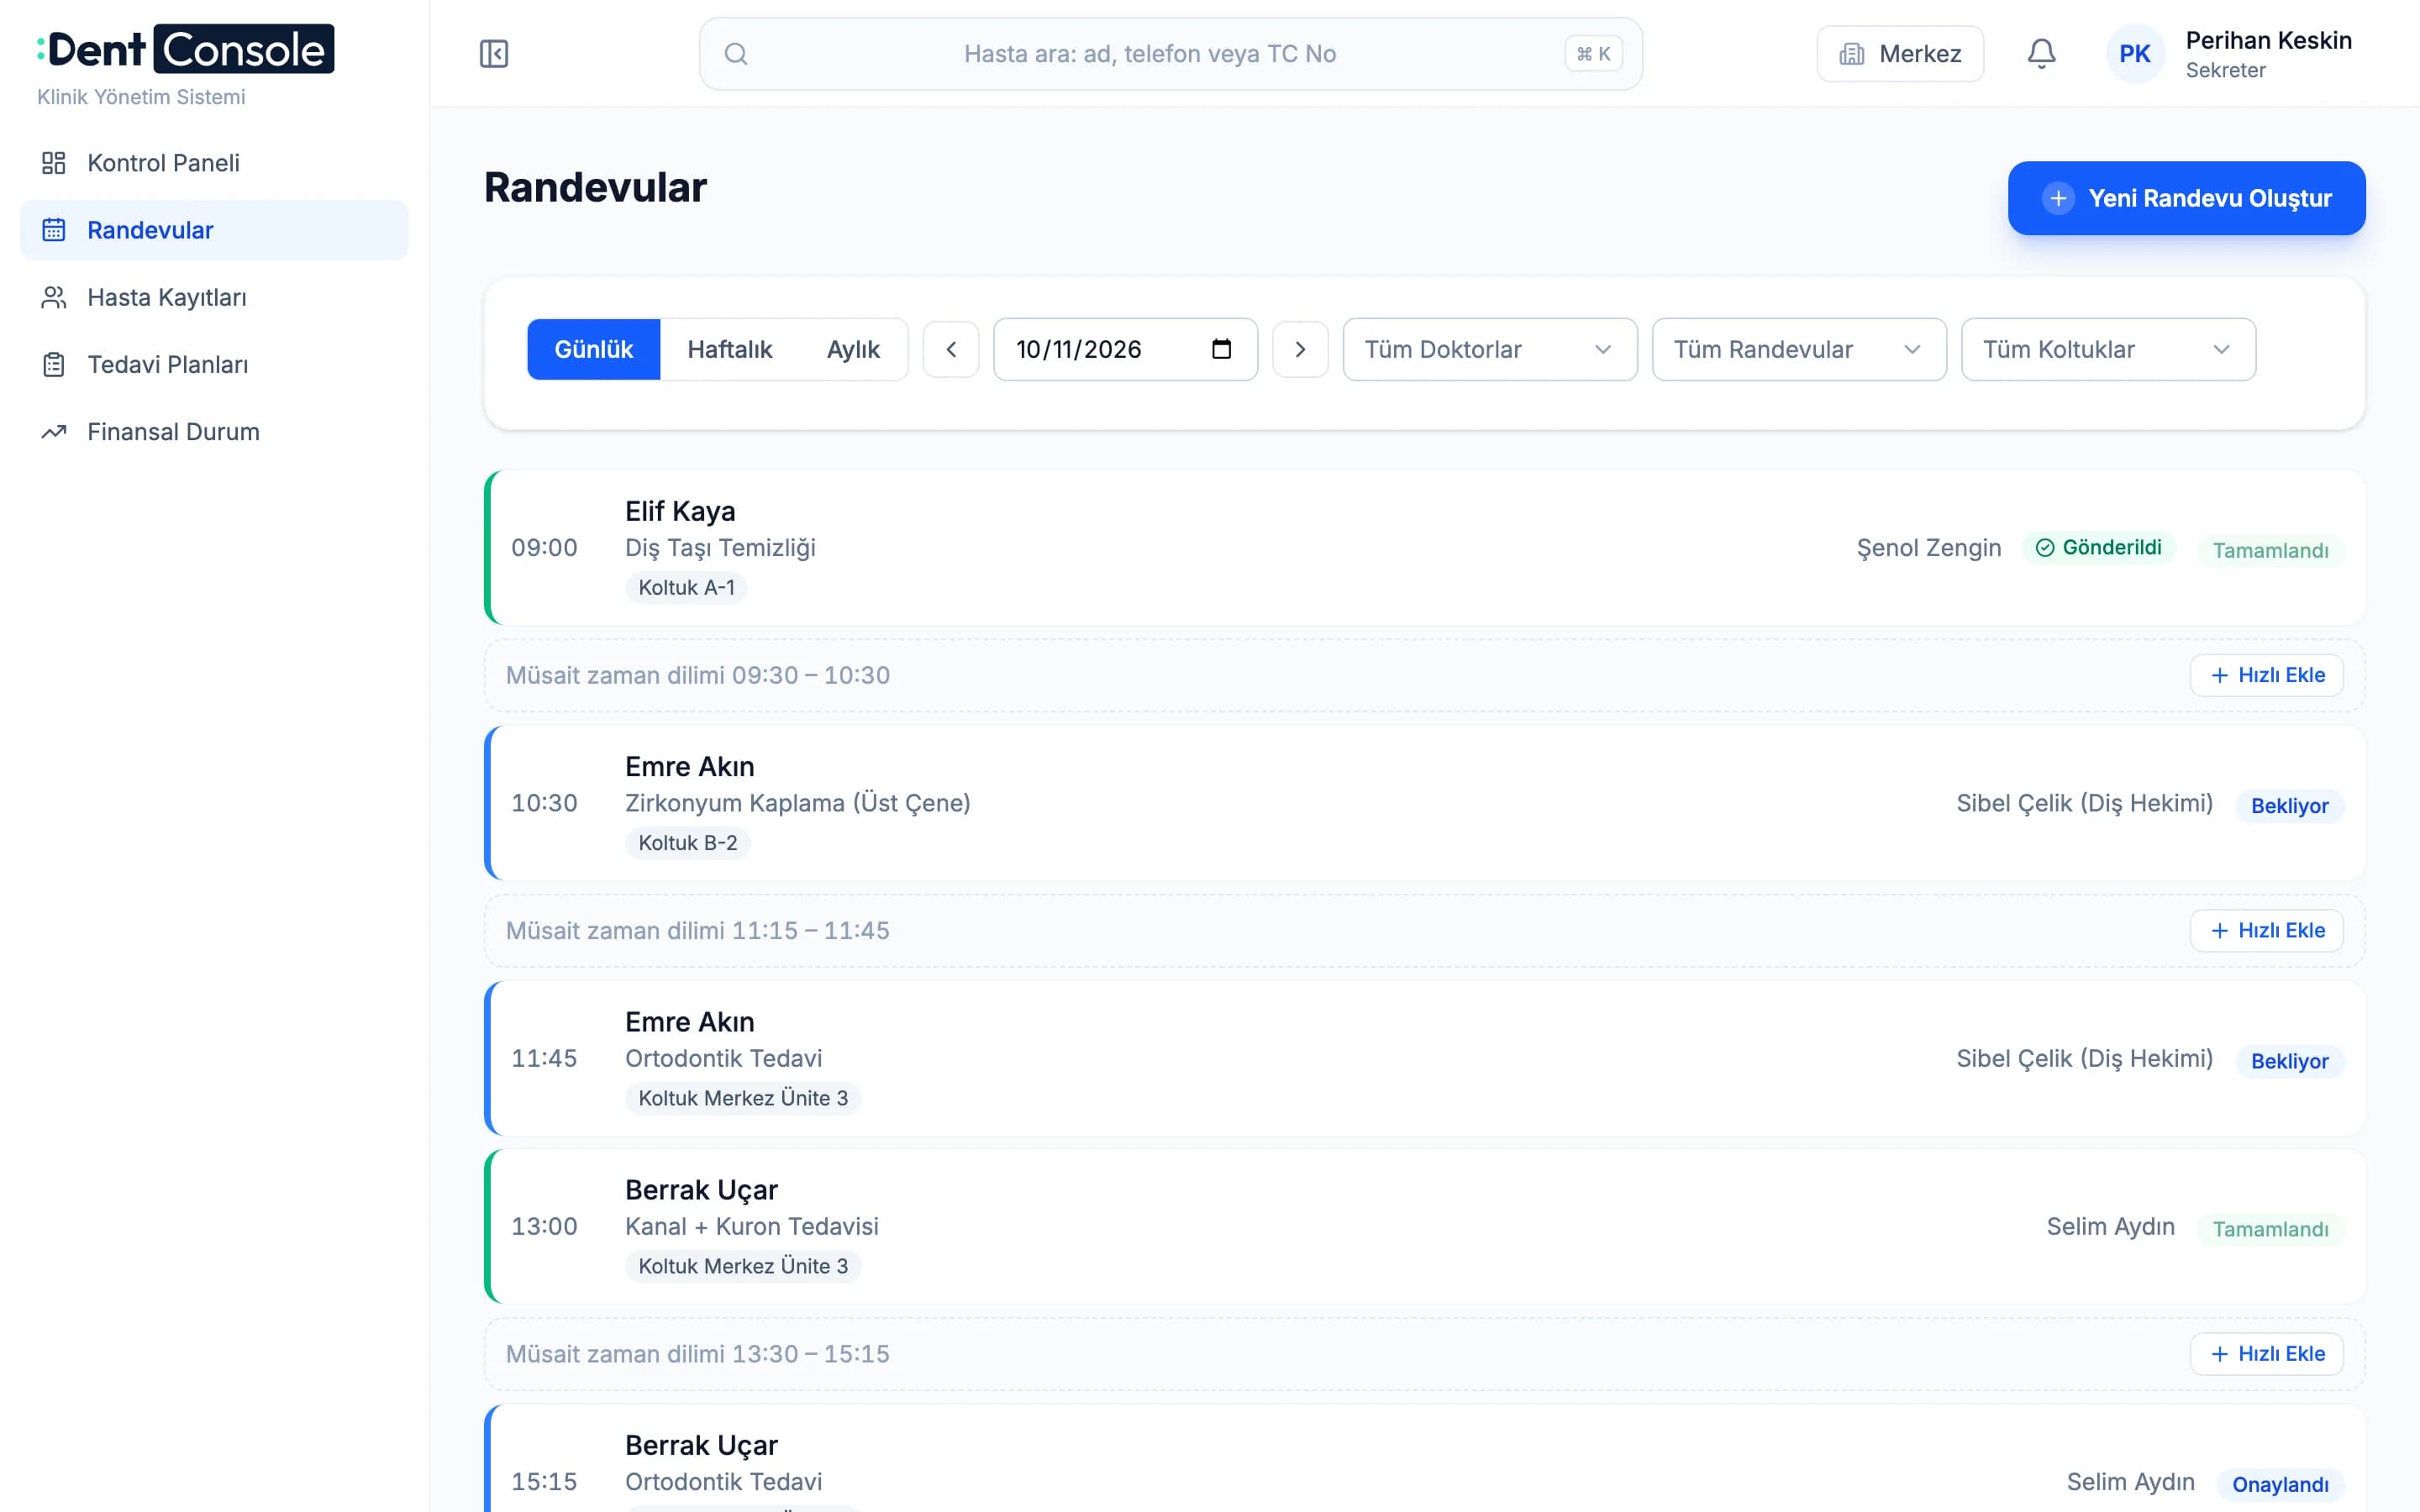Click Perihan Keskin profile name

pyautogui.click(x=2268, y=40)
